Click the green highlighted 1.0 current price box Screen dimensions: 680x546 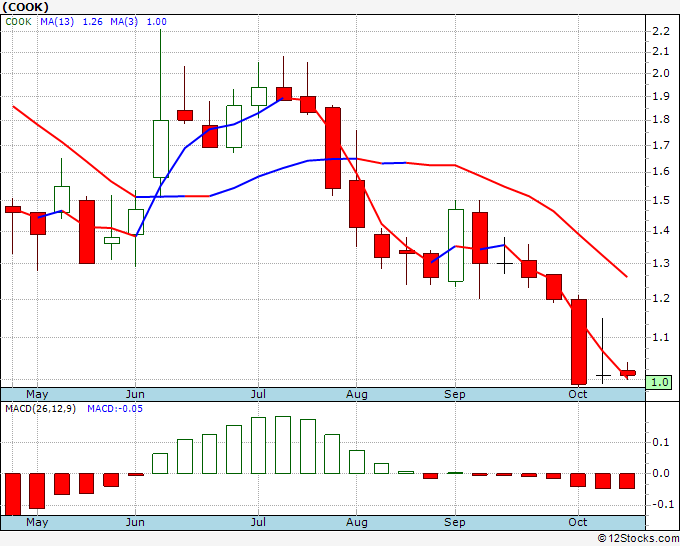point(659,382)
